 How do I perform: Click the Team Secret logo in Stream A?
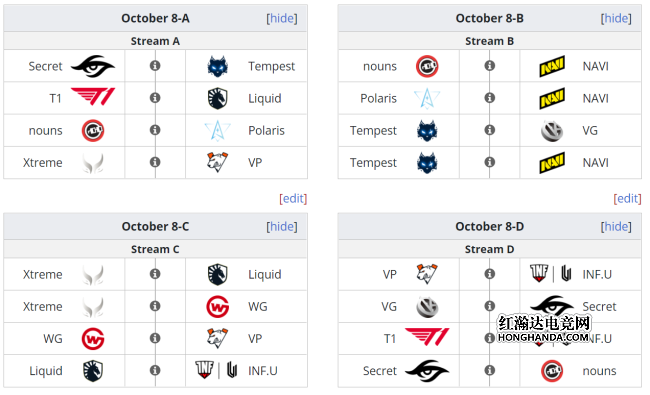93,66
